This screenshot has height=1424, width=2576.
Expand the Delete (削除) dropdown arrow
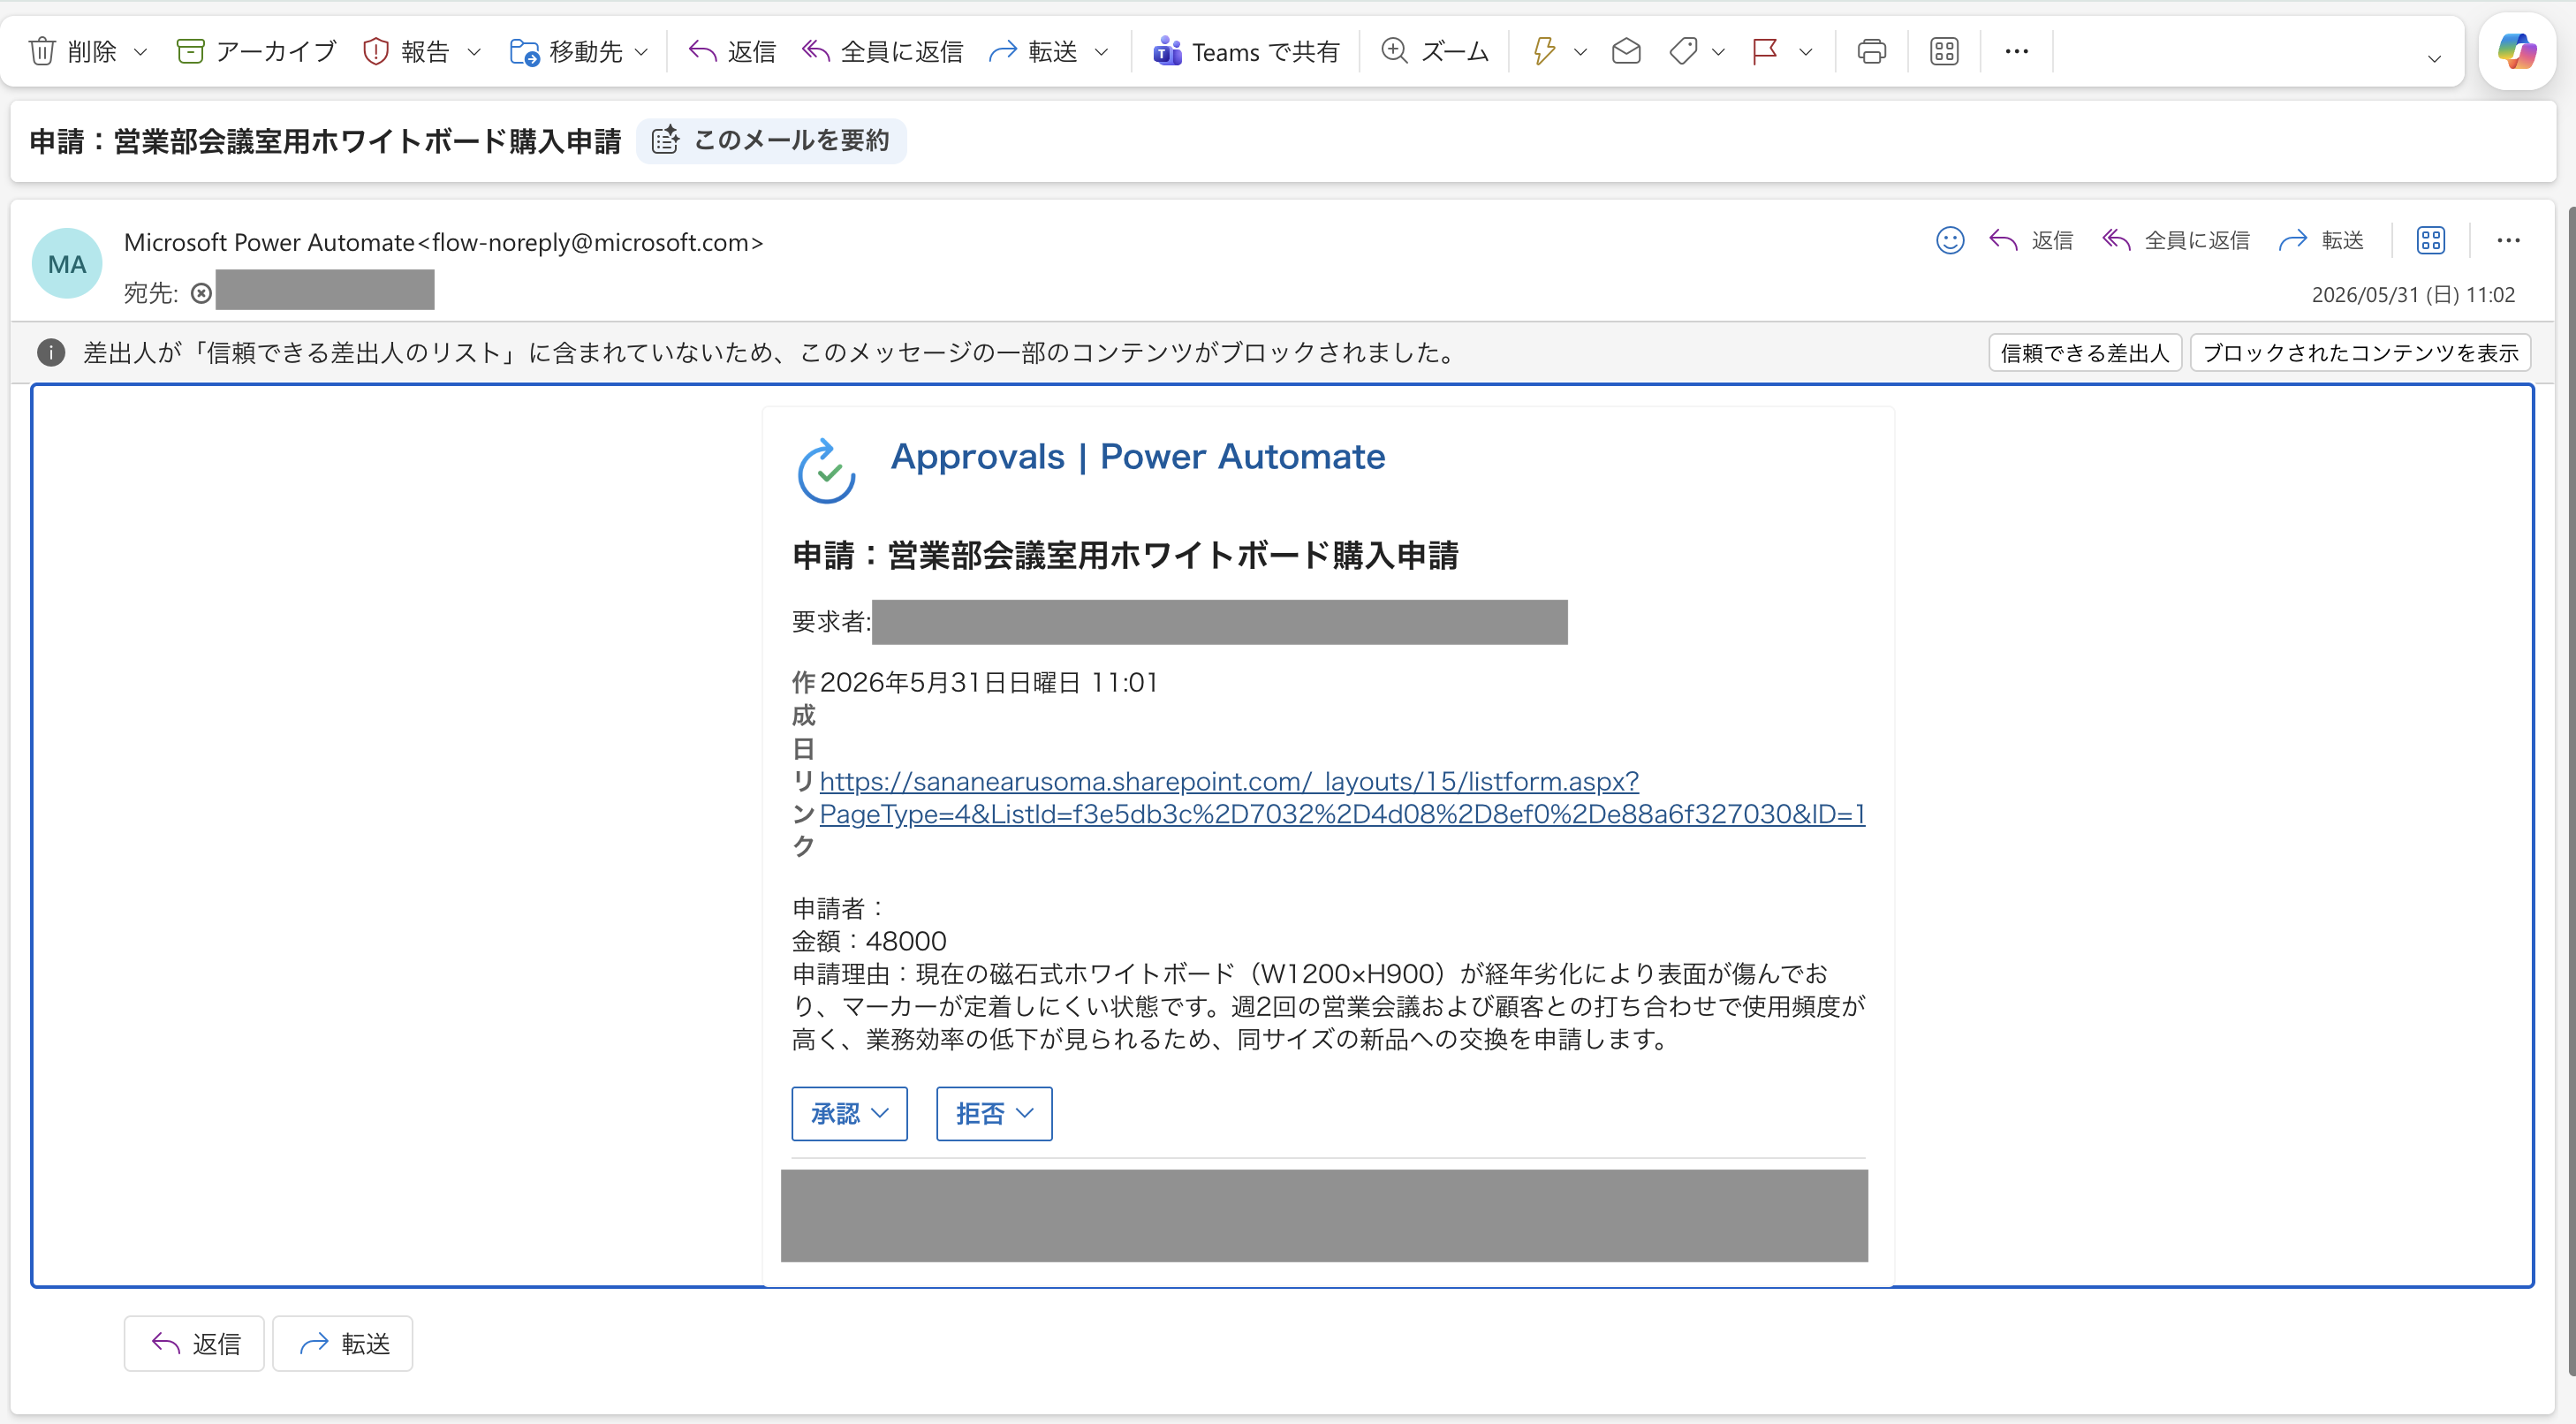point(141,51)
